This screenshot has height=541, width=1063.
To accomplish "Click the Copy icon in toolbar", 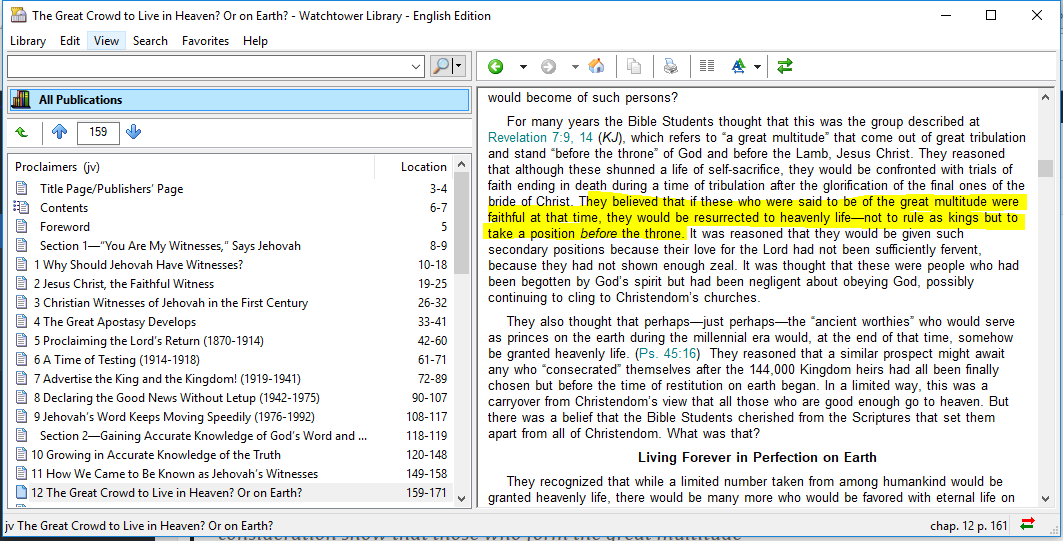I will 633,67.
